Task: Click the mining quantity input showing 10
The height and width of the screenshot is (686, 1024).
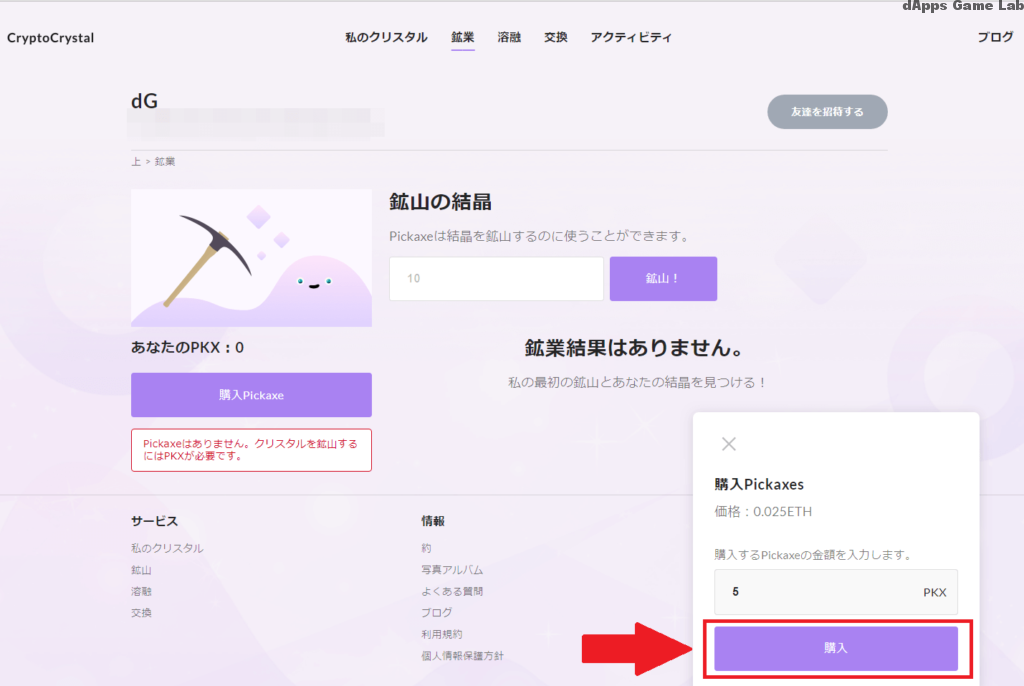Action: click(x=496, y=278)
